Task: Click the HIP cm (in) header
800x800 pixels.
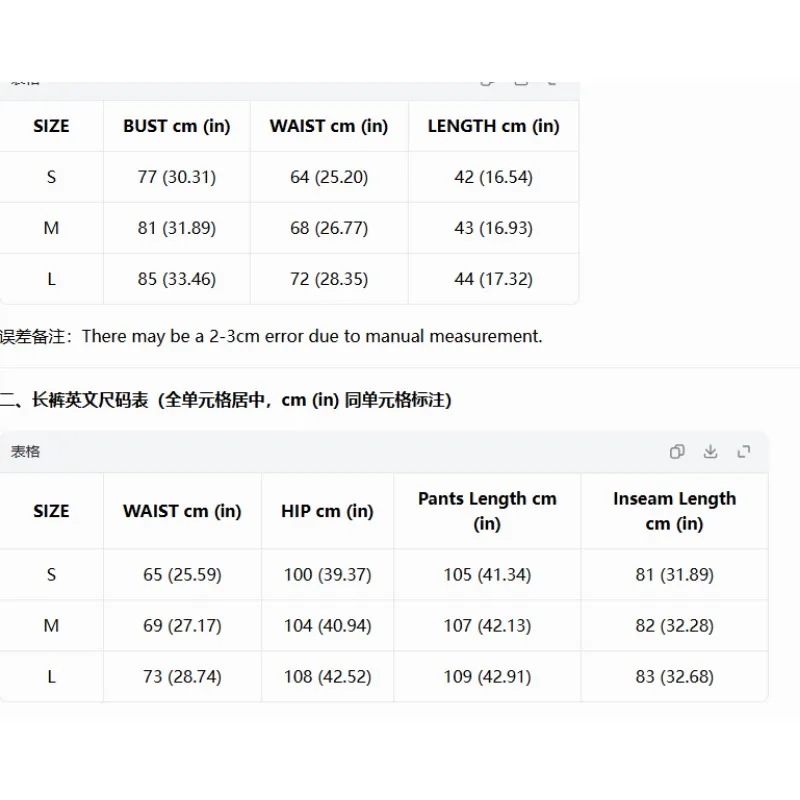Action: coord(328,511)
